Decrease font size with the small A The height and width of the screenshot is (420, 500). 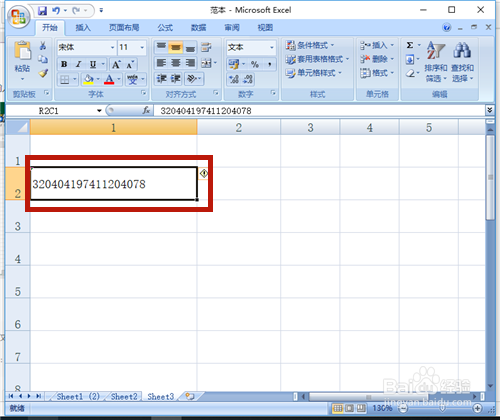130,64
